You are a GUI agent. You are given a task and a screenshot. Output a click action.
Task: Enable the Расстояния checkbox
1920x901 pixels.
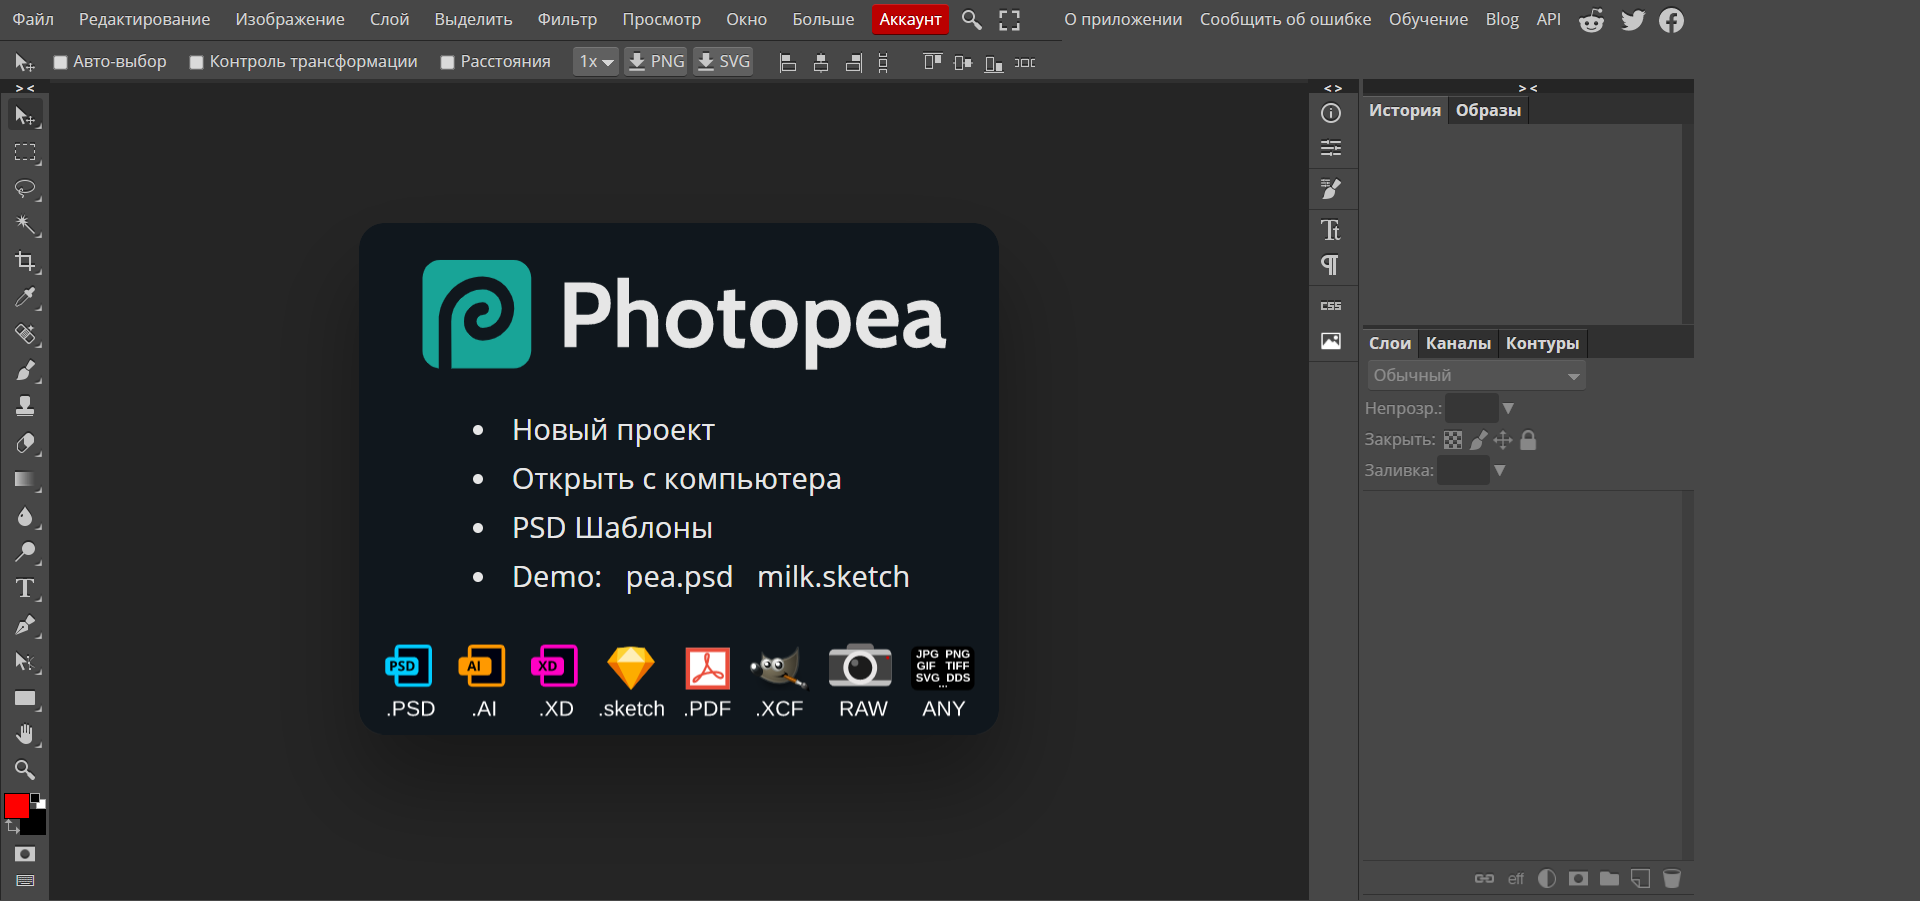pos(448,63)
